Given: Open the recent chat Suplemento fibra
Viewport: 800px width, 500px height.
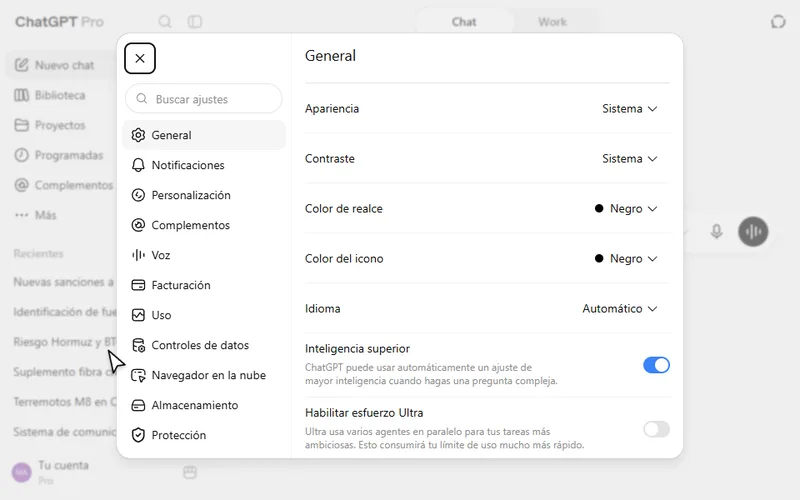Looking at the screenshot, I should [x=63, y=372].
